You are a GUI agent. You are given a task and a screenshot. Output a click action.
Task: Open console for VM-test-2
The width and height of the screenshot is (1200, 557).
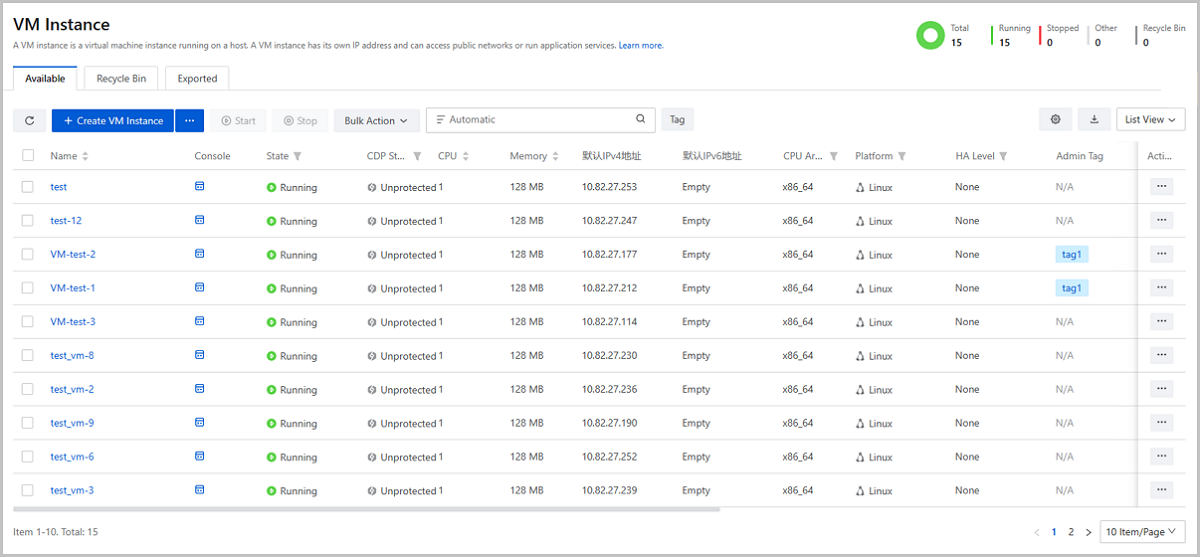coord(199,254)
